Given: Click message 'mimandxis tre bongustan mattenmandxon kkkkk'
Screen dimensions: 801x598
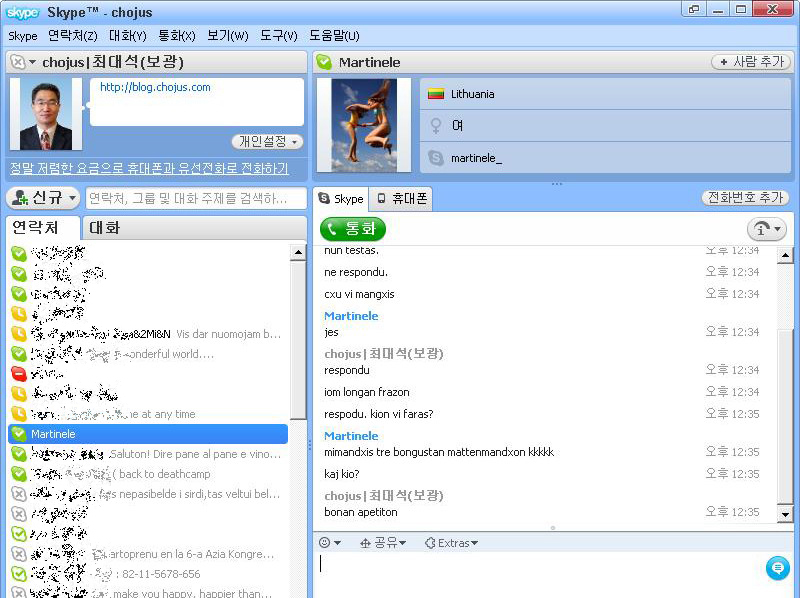Looking at the screenshot, I should [x=439, y=452].
